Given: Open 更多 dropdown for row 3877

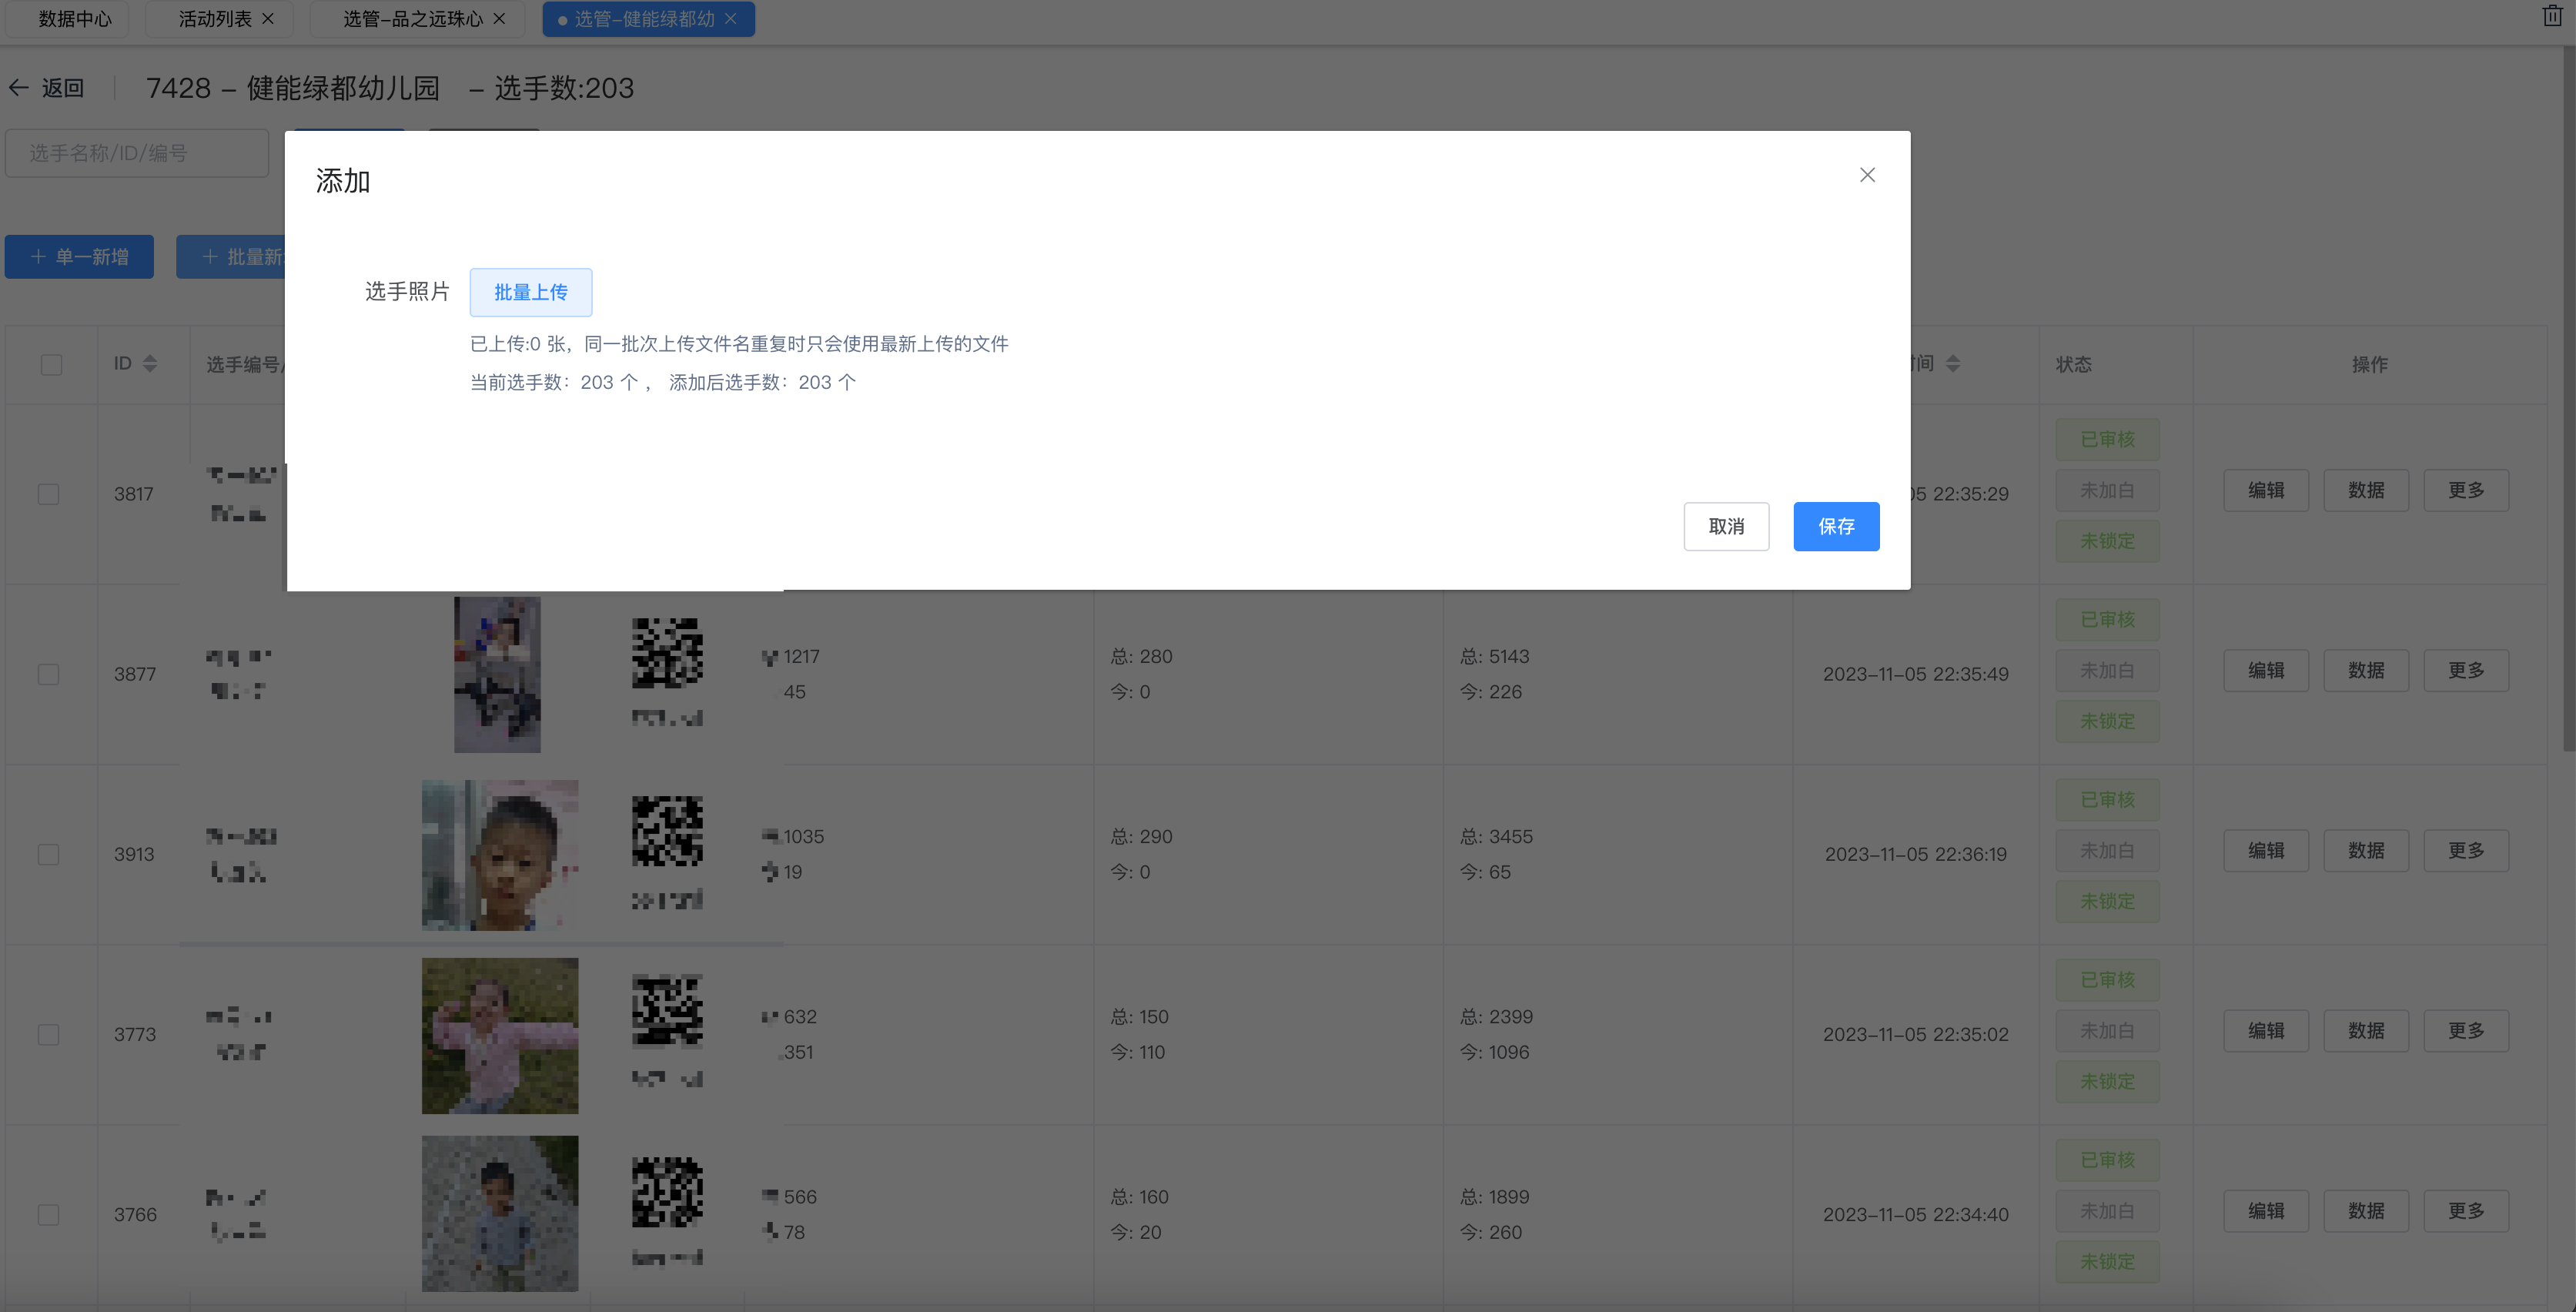Looking at the screenshot, I should [x=2465, y=670].
